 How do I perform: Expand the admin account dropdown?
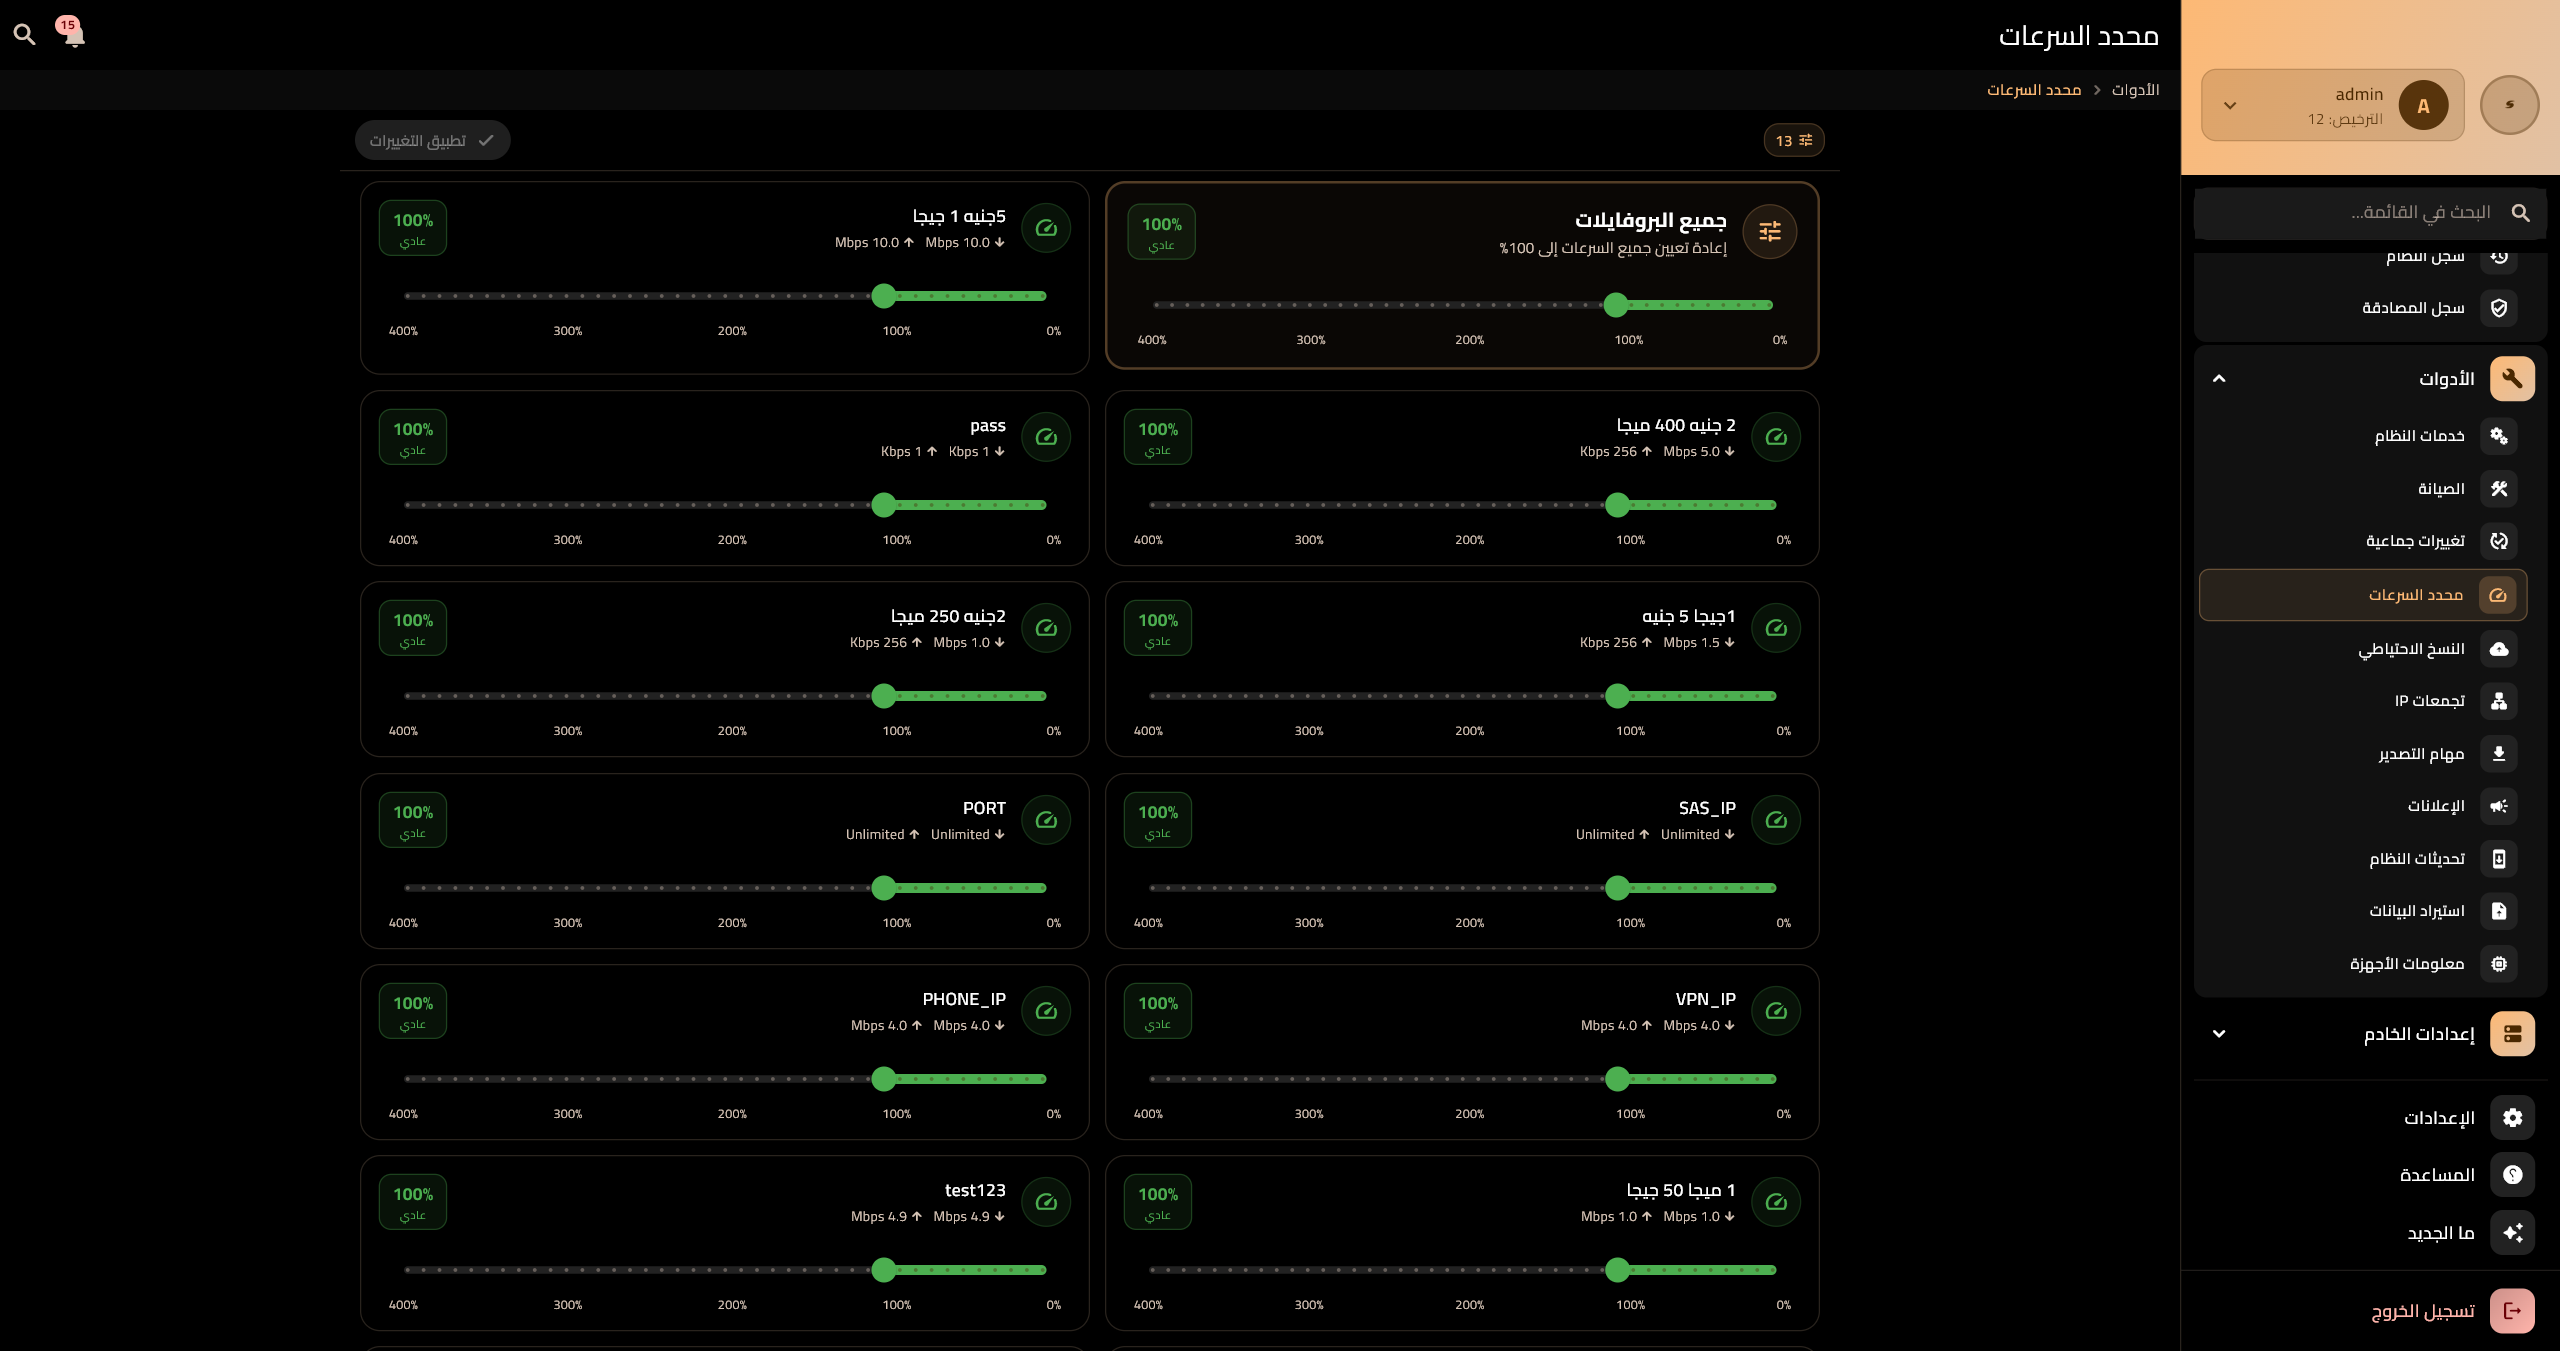tap(2230, 105)
